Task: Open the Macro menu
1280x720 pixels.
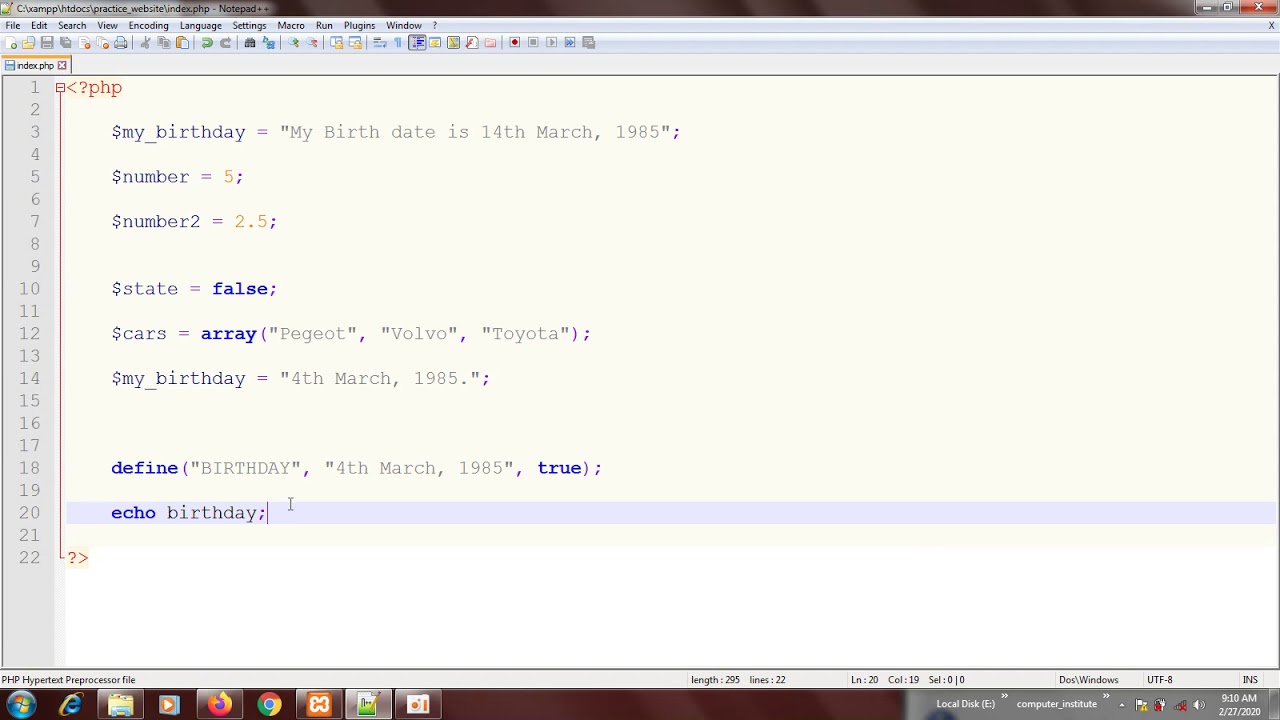Action: point(291,25)
